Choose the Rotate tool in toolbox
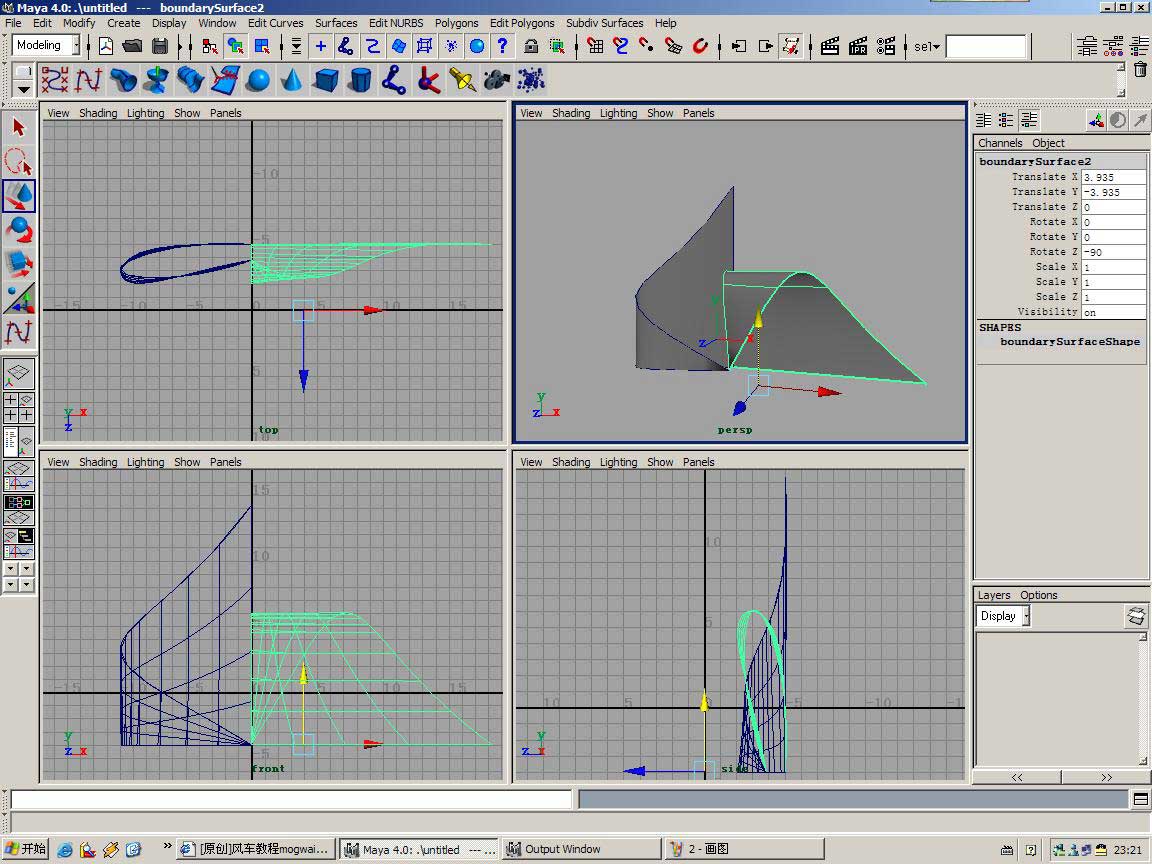Screen dimensions: 1152x864 coord(19,230)
